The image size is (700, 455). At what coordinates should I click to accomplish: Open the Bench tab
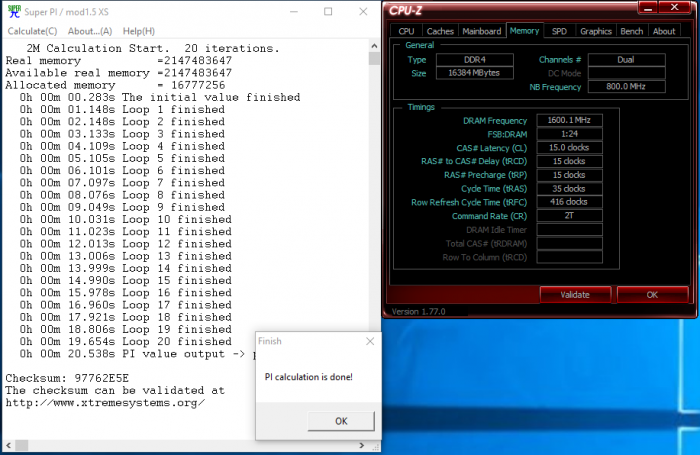(632, 31)
